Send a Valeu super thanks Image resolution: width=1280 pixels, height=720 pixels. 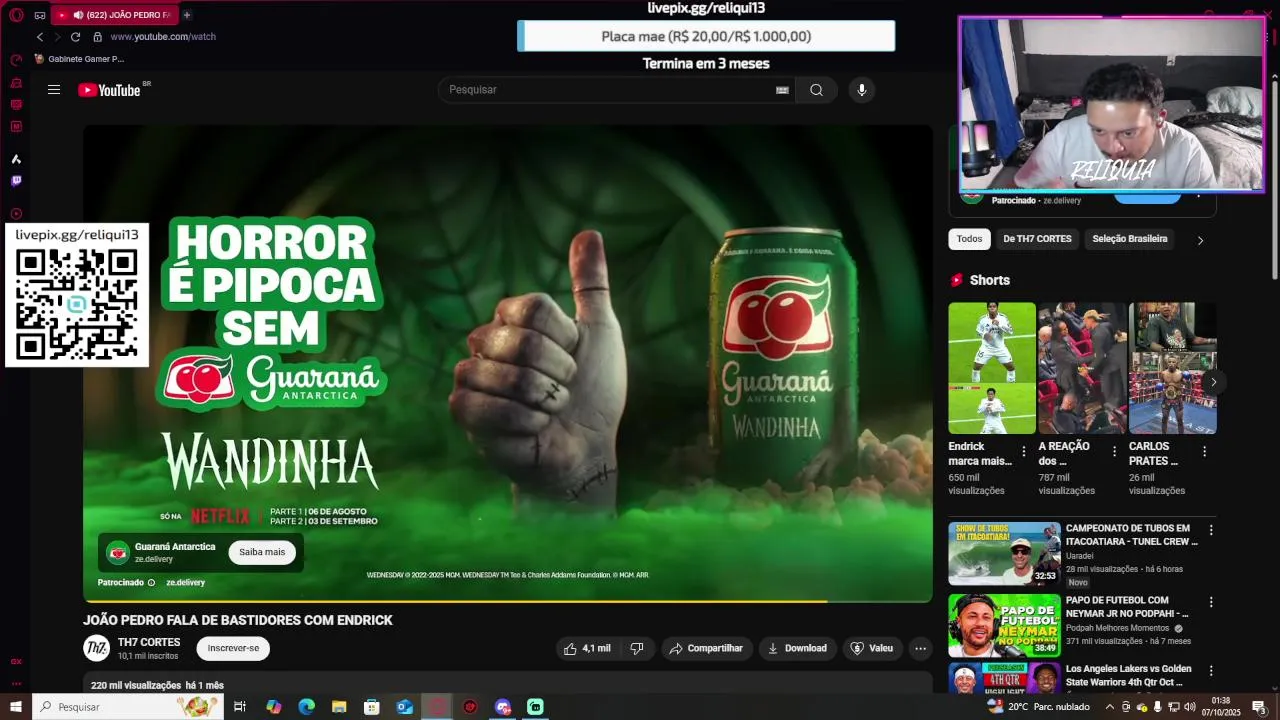[x=871, y=648]
